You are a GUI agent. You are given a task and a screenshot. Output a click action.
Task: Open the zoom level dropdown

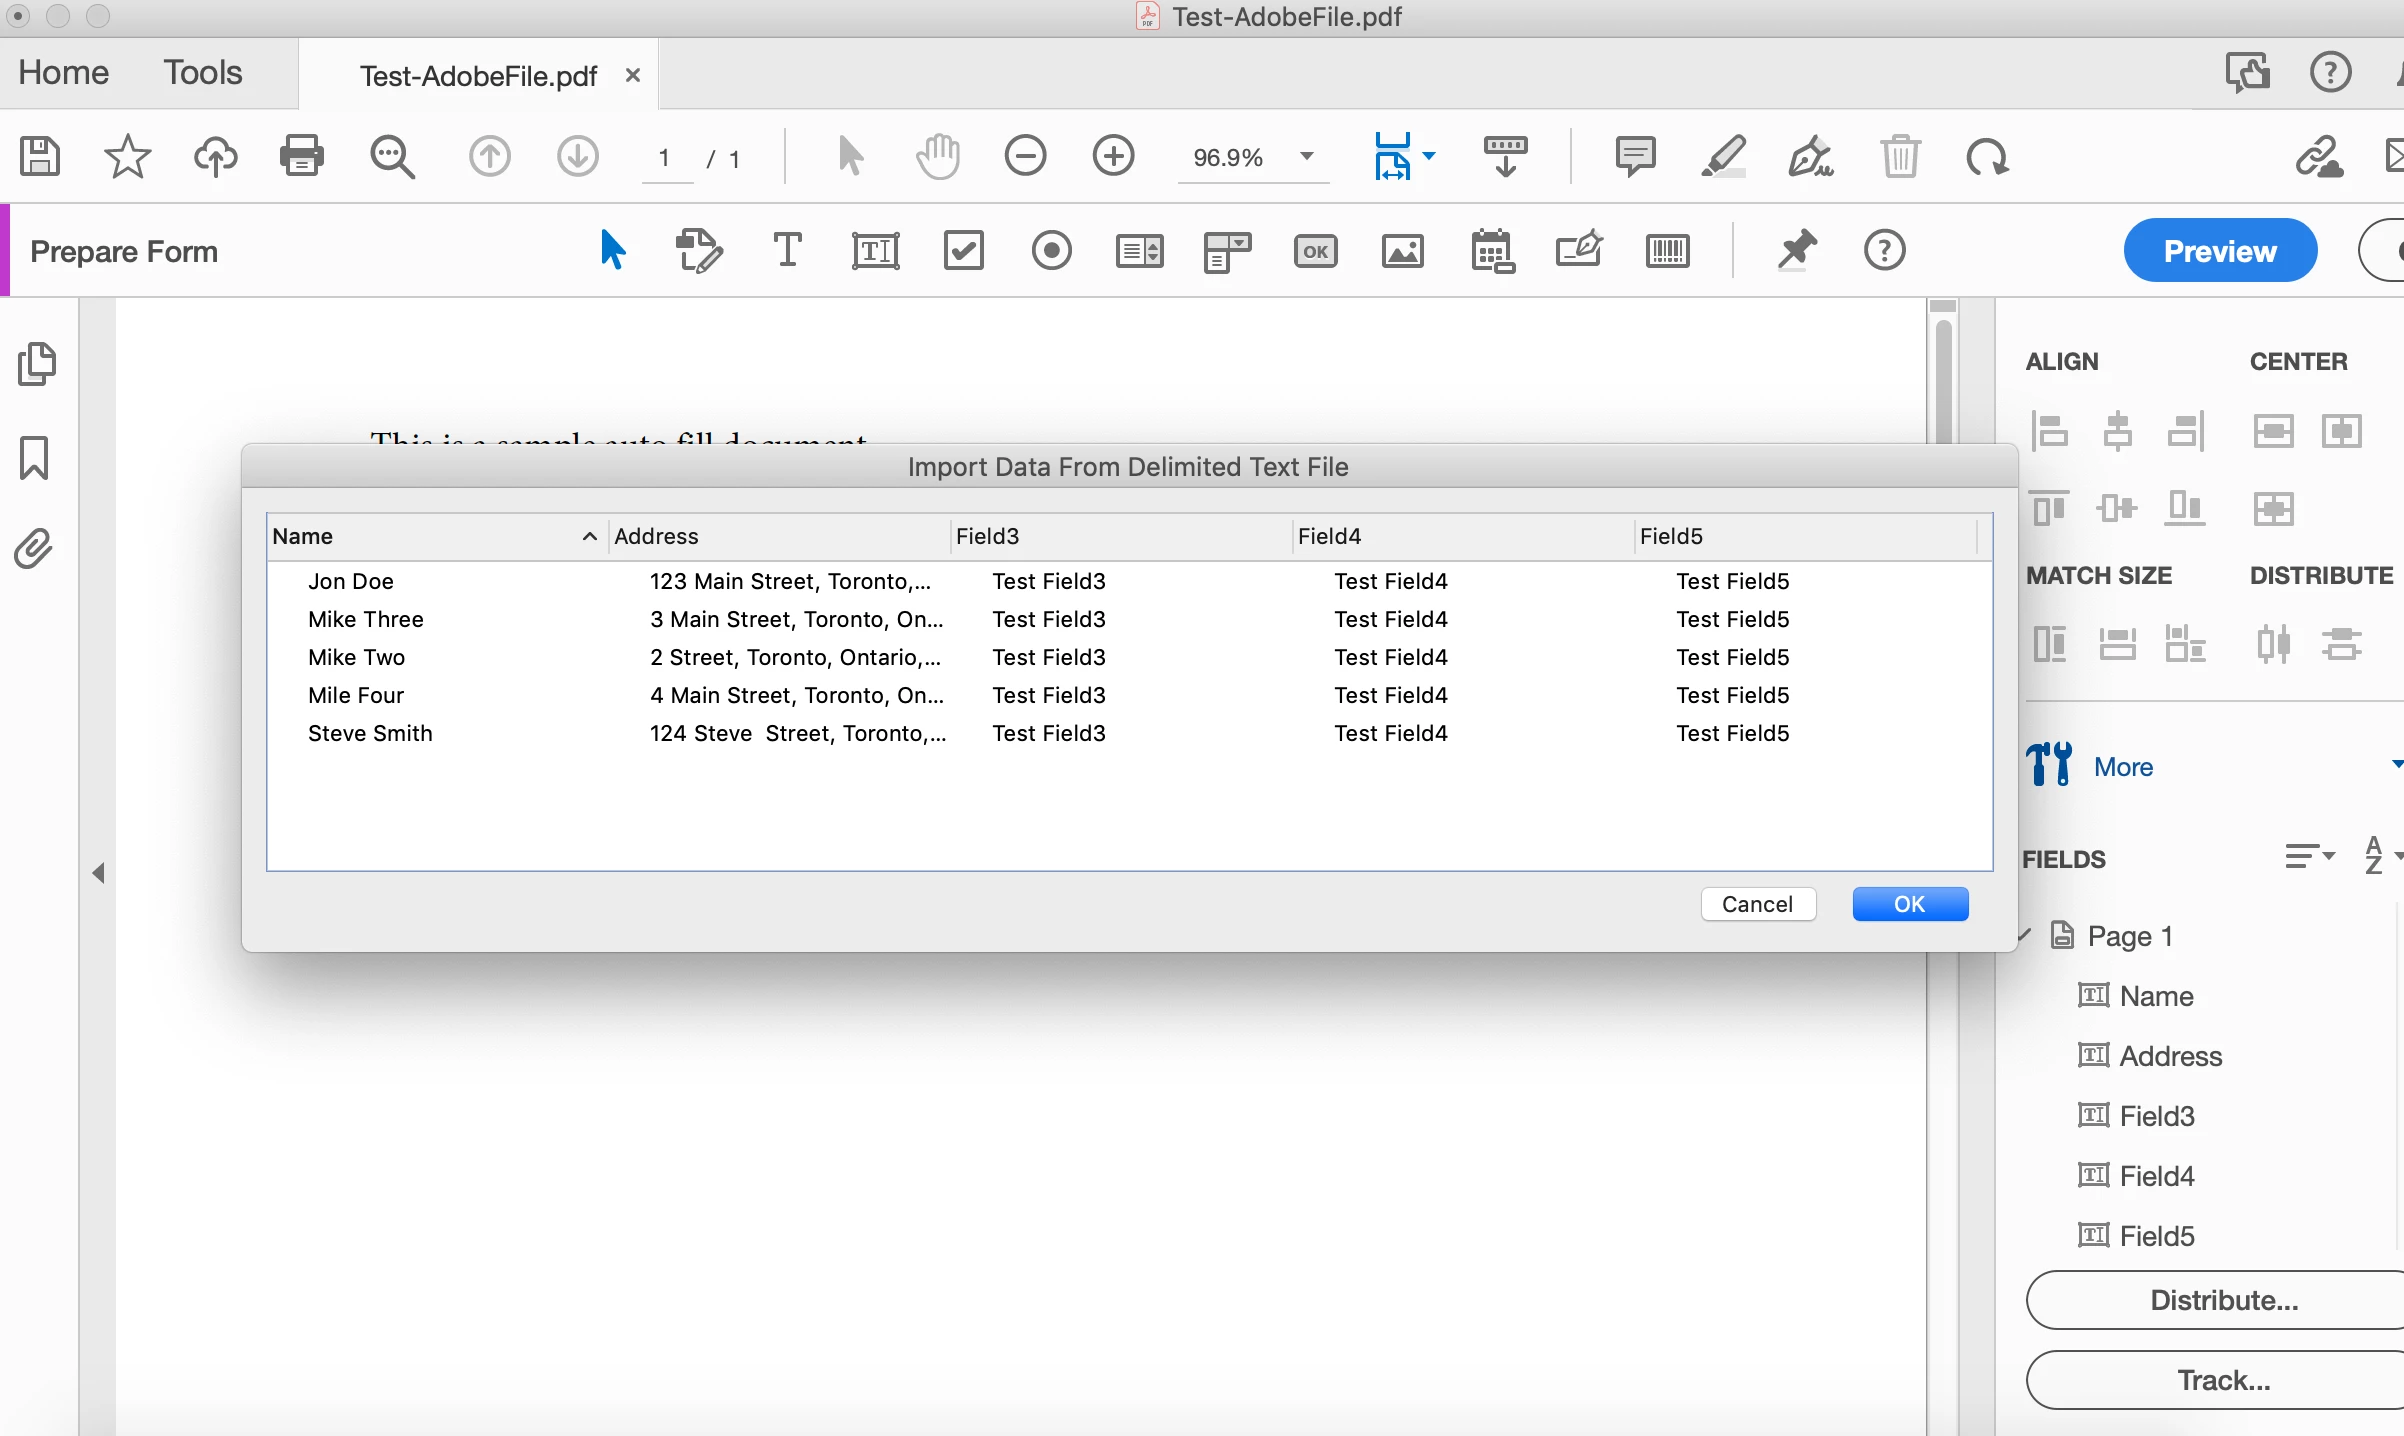coord(1306,157)
